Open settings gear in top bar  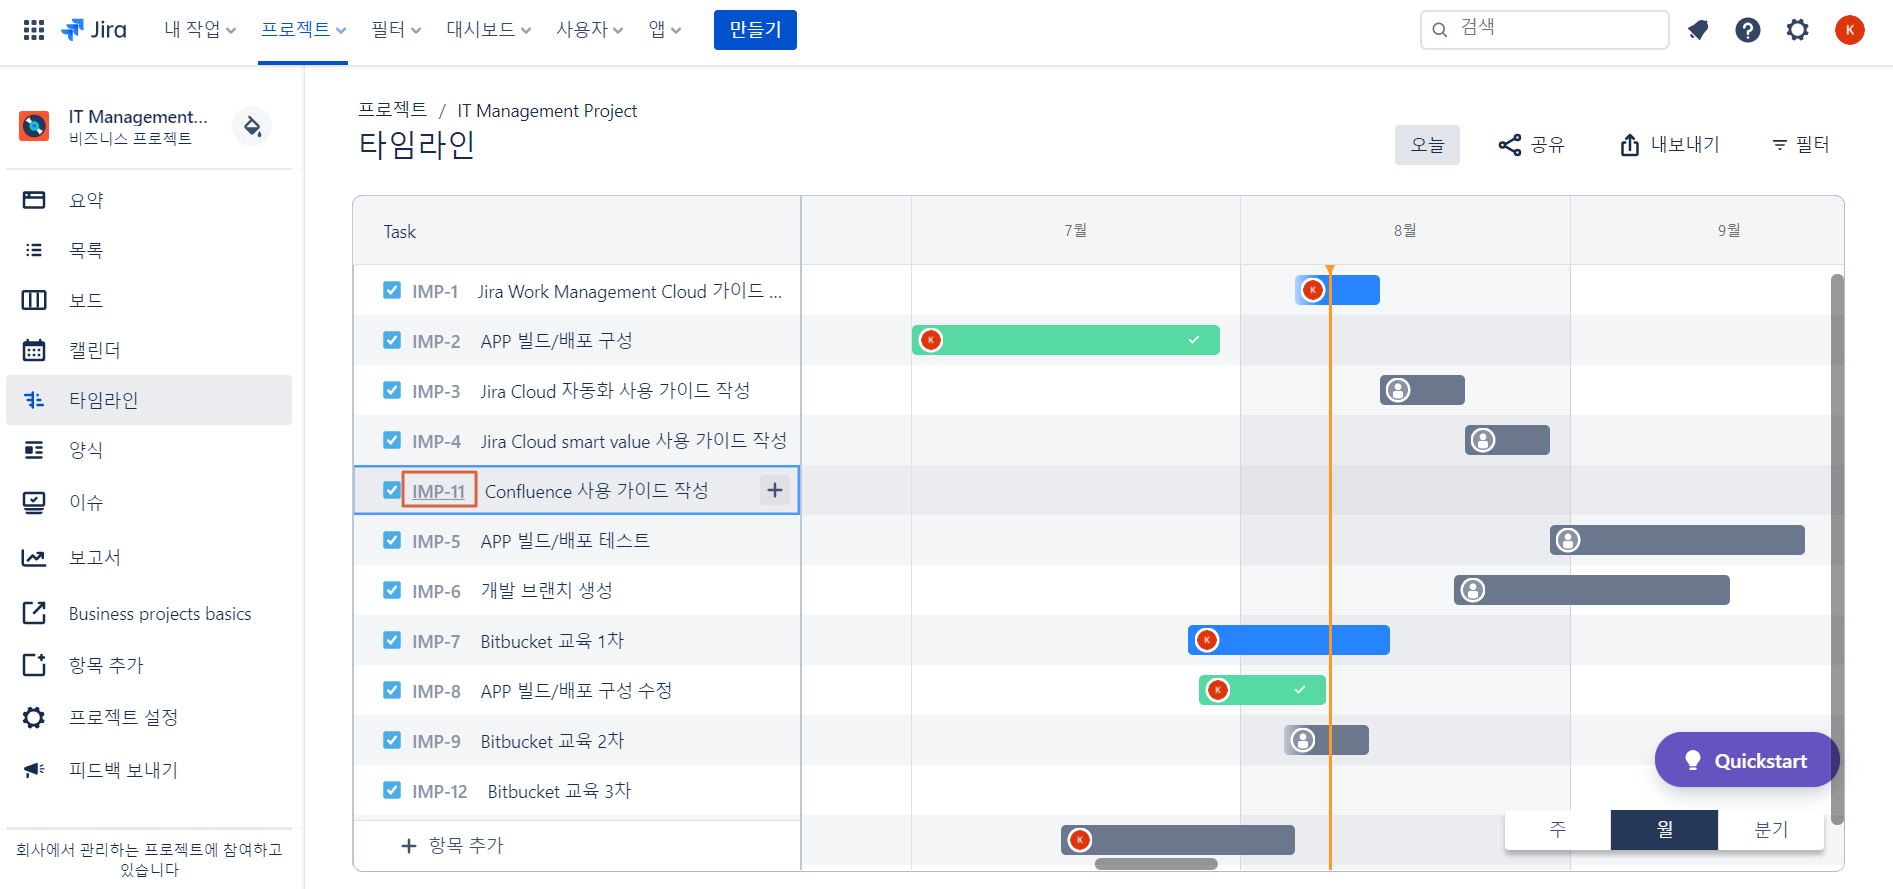tap(1798, 30)
